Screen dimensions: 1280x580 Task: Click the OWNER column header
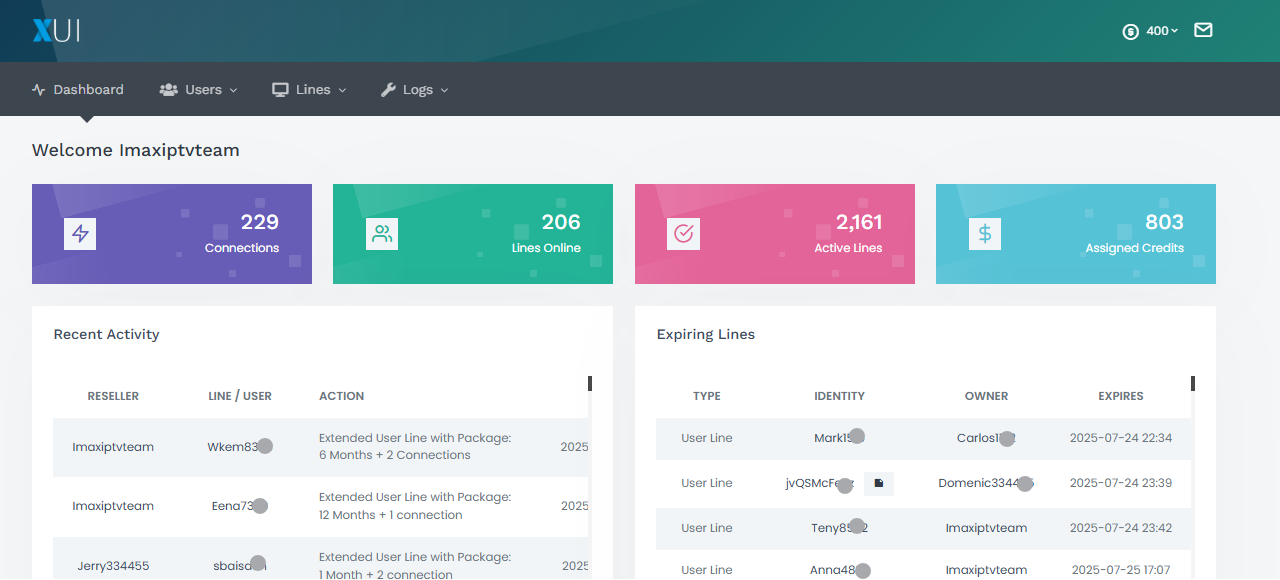tap(987, 396)
